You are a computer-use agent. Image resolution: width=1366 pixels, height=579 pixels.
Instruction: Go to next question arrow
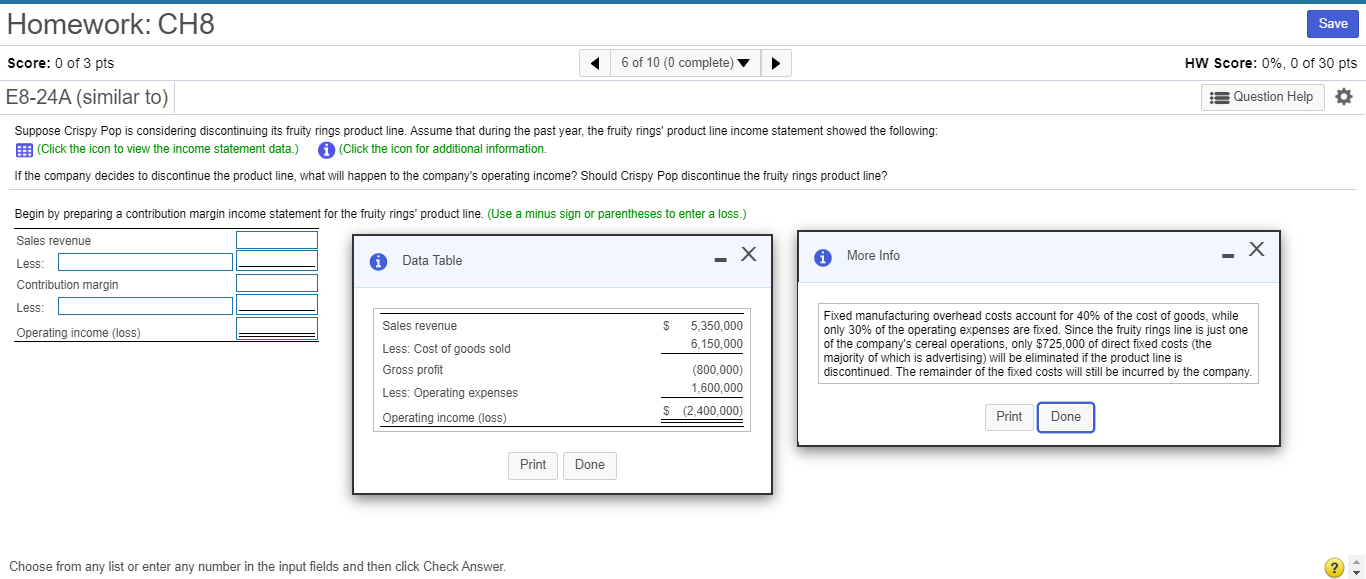pos(776,63)
